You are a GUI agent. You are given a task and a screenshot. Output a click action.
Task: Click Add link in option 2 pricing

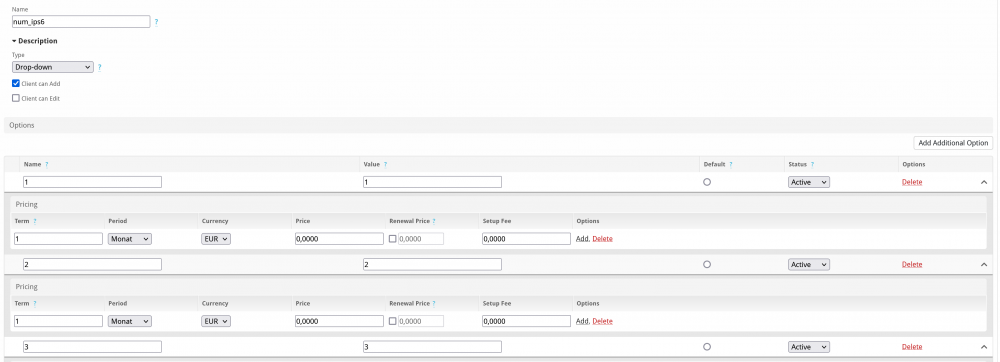pos(582,321)
